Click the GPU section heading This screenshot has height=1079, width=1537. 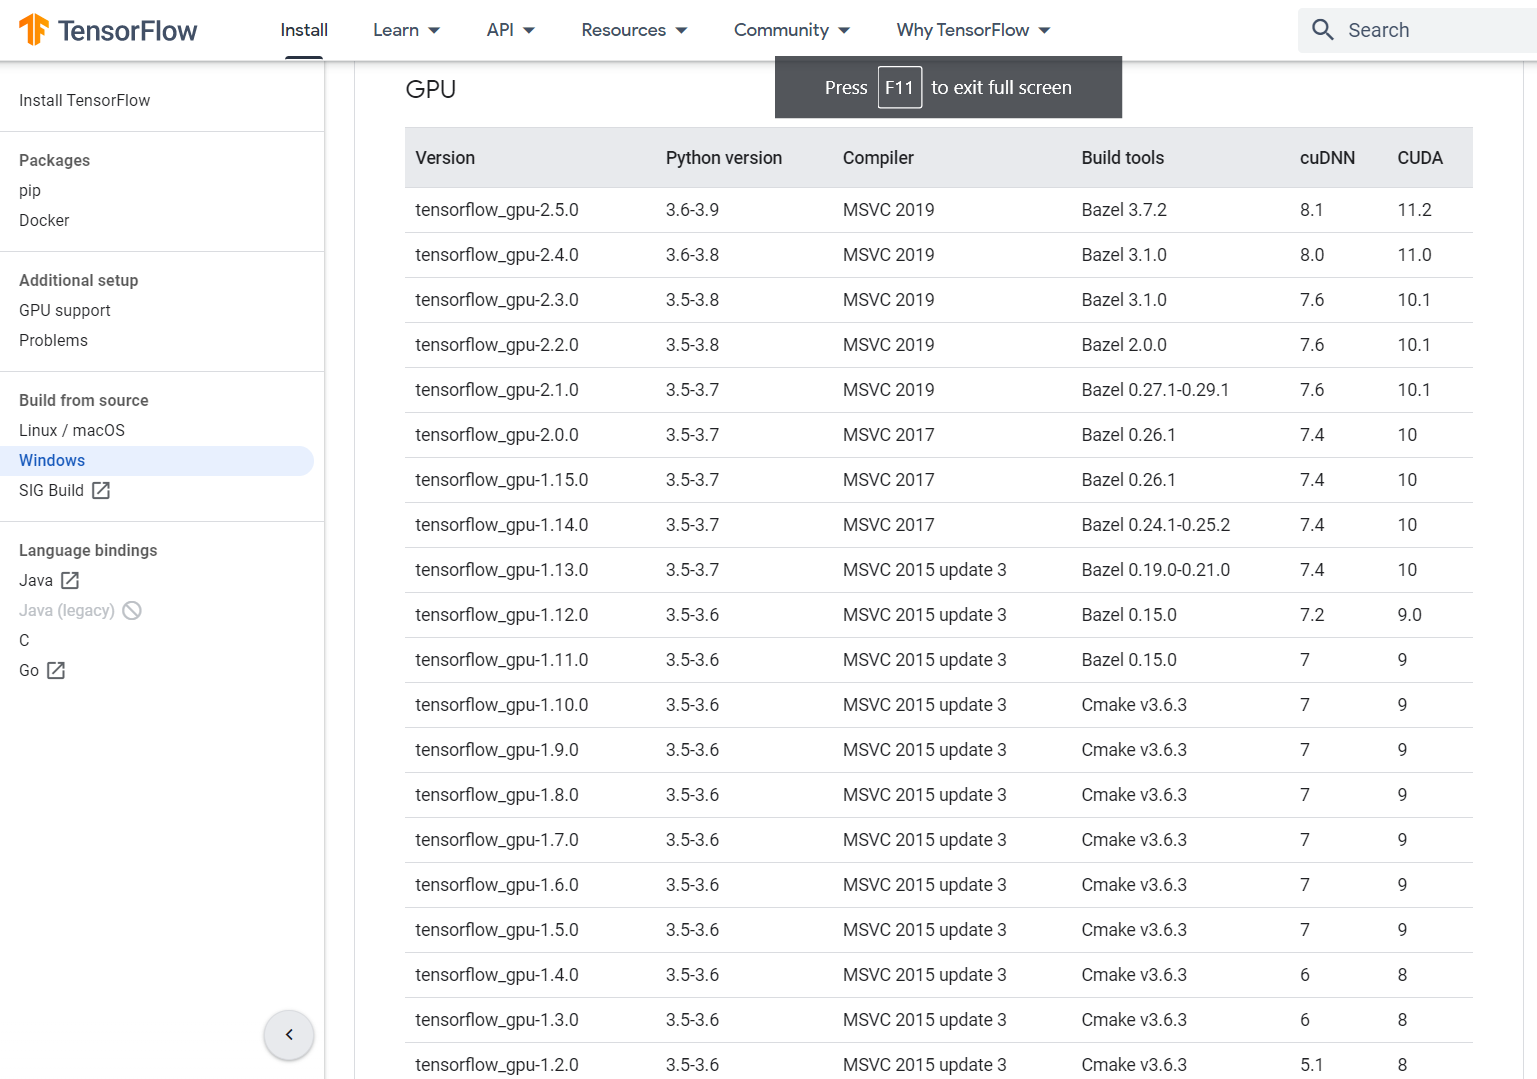431,89
